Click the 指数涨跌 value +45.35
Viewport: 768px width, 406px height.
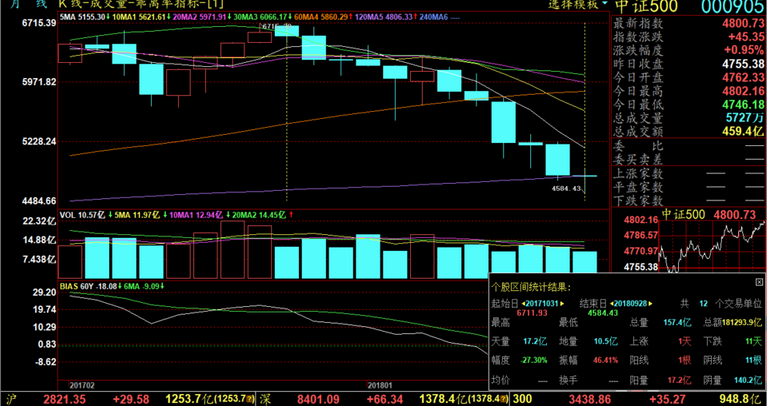[x=746, y=37]
